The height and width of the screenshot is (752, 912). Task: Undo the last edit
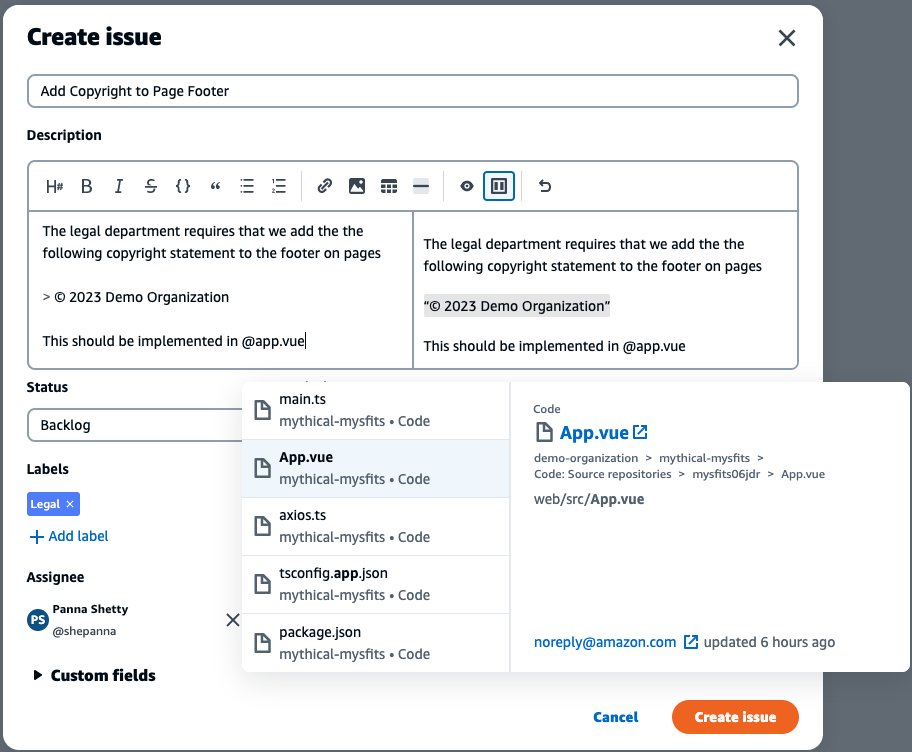point(544,185)
